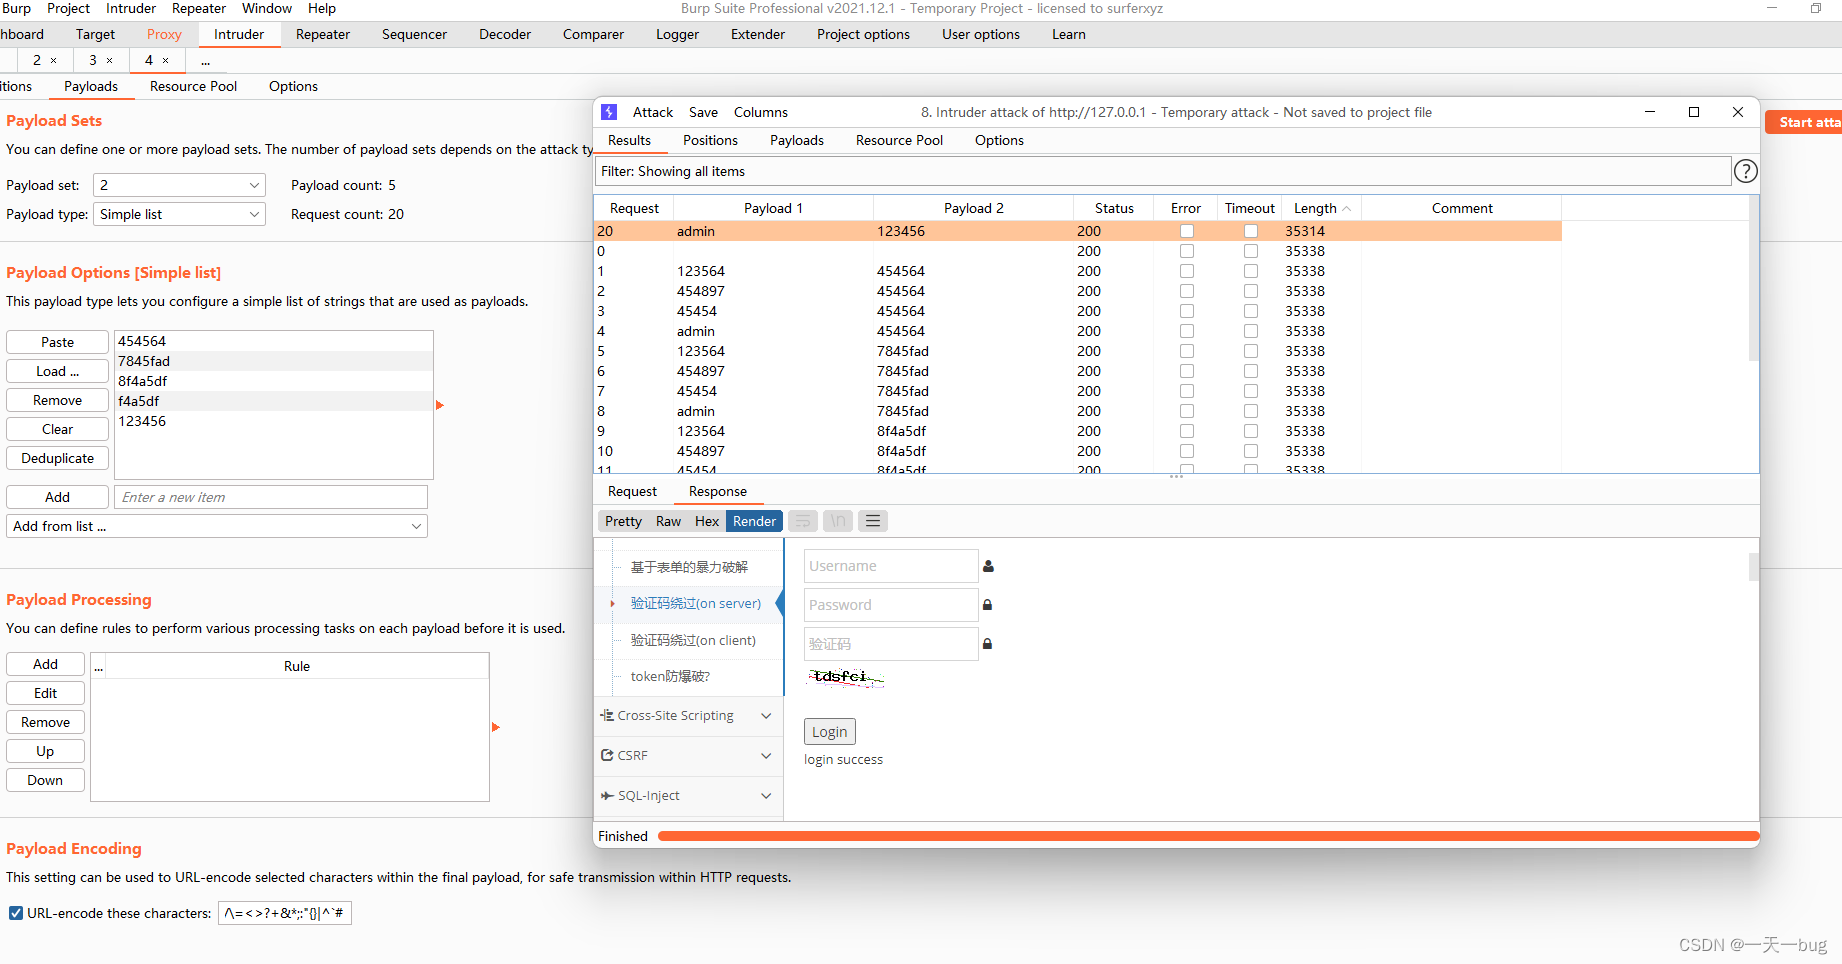This screenshot has width=1842, height=964.
Task: Click the CSRF share icon
Action: [607, 755]
